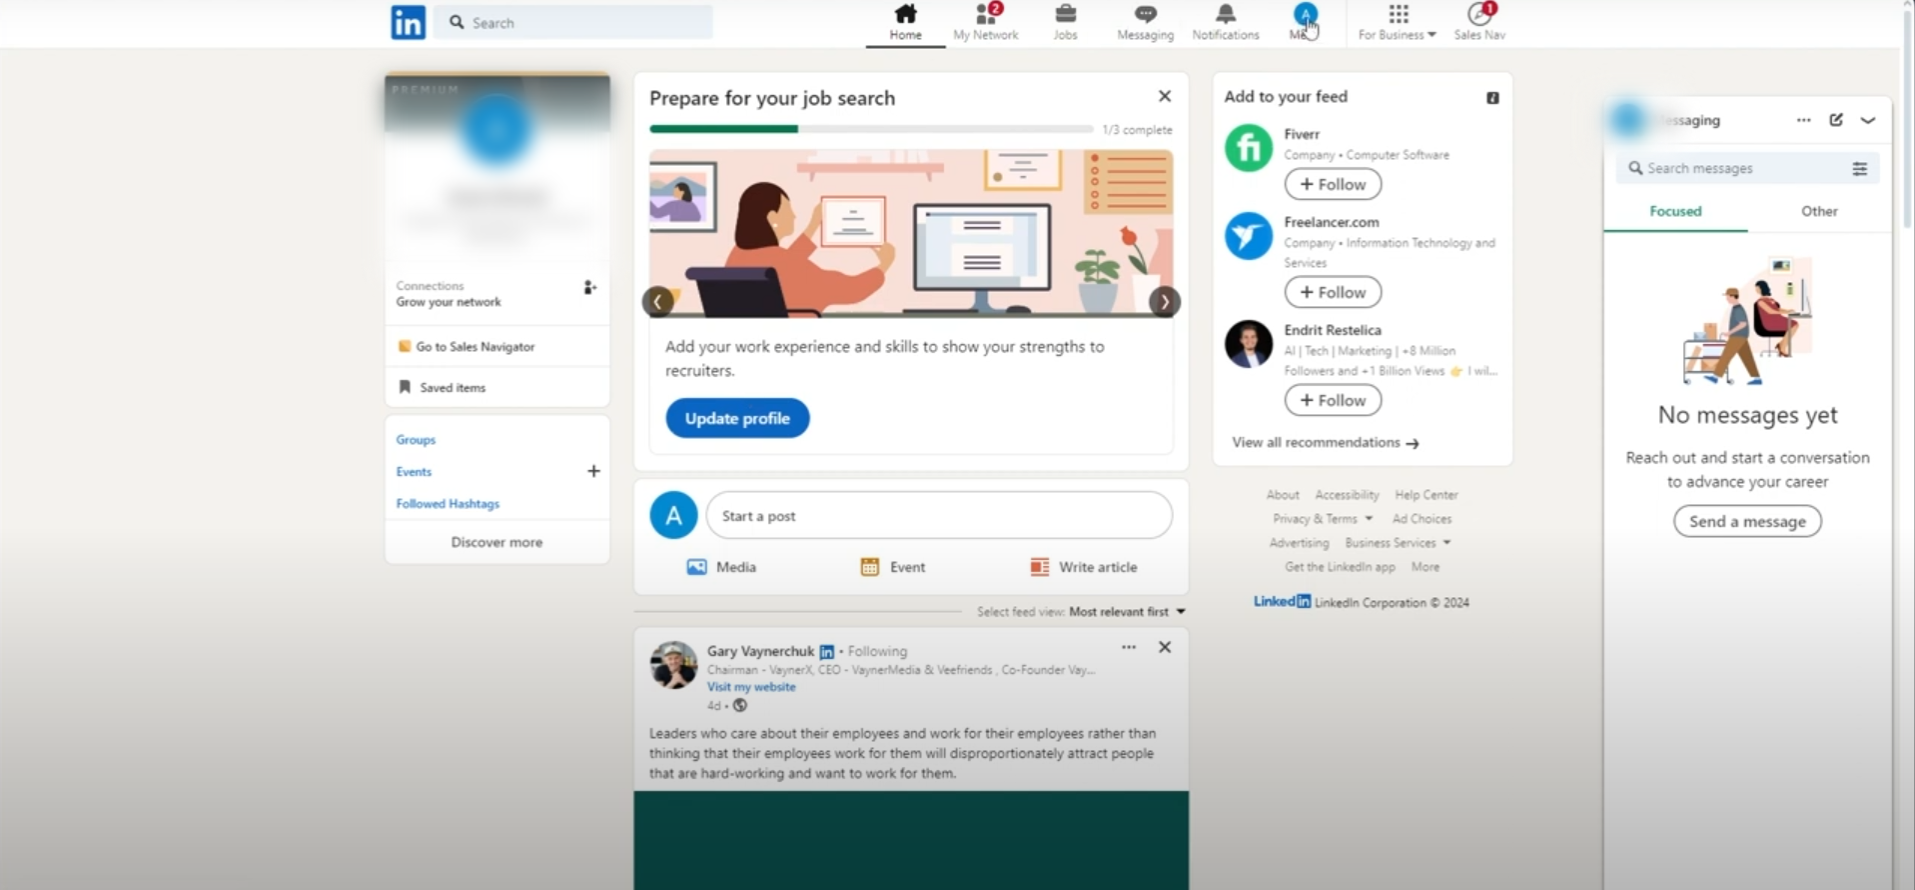The image size is (1915, 890).
Task: Expand the For Business apps menu
Action: pos(1397,22)
